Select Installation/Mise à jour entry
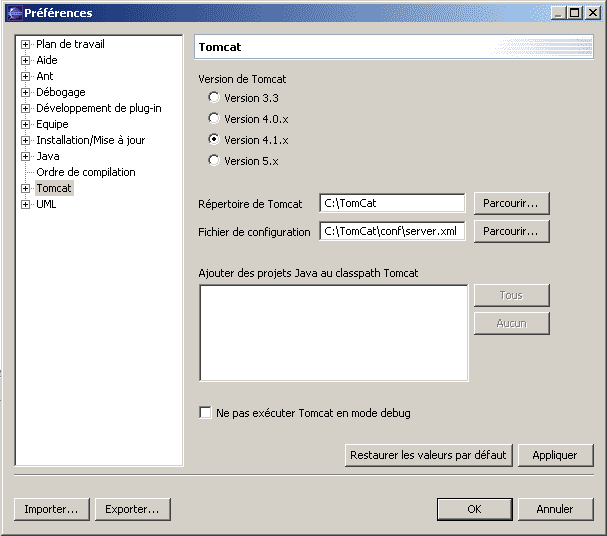The height and width of the screenshot is (536, 607). pyautogui.click(x=90, y=140)
